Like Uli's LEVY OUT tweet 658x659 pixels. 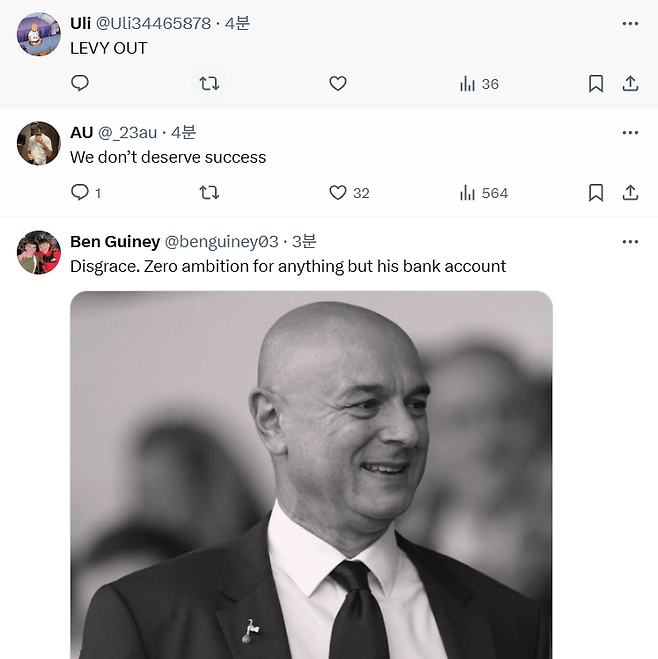click(338, 84)
